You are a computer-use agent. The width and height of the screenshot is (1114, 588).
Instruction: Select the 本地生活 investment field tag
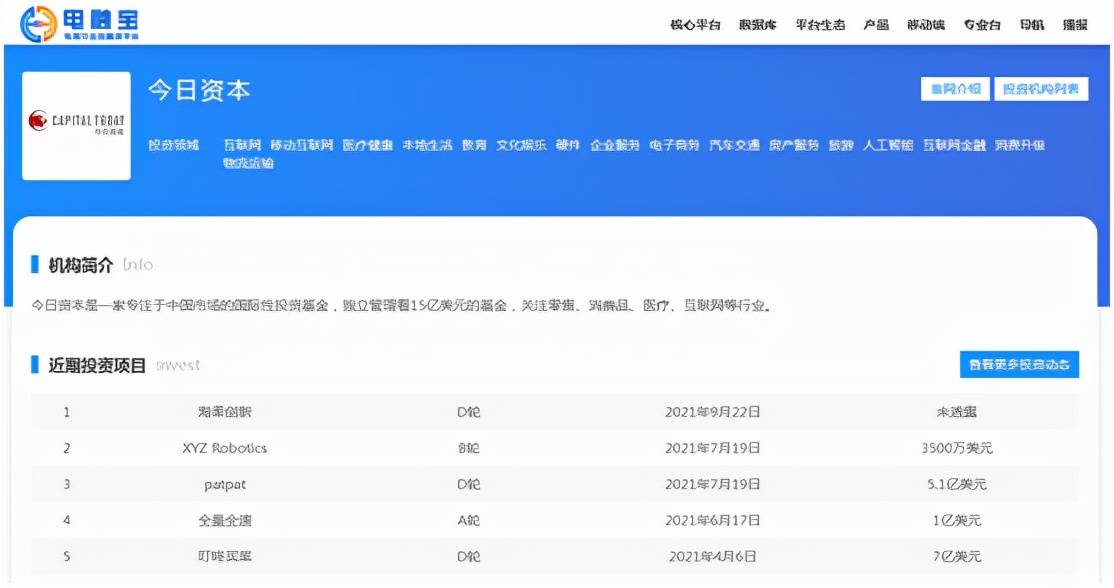(x=427, y=145)
